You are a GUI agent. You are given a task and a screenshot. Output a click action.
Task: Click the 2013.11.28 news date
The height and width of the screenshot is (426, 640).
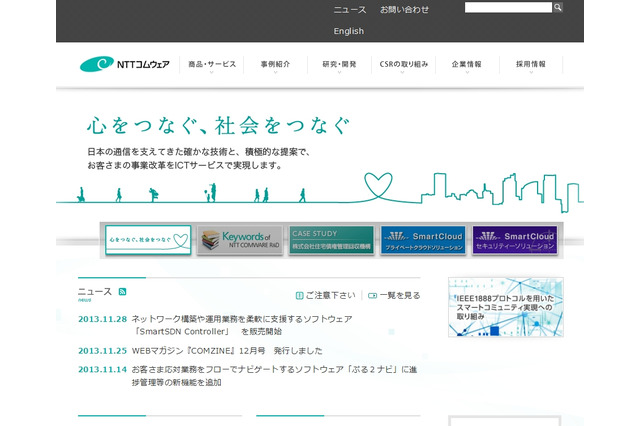click(102, 319)
